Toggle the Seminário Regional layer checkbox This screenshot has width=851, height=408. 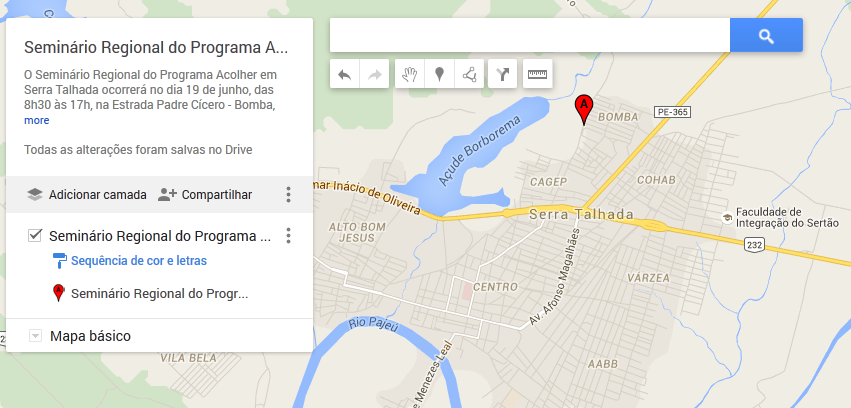coord(35,235)
